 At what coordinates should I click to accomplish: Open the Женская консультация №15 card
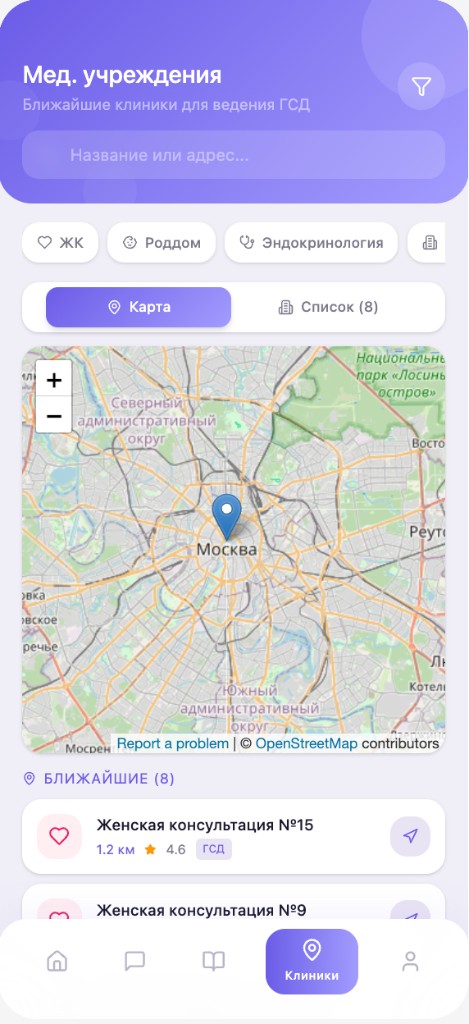point(234,837)
